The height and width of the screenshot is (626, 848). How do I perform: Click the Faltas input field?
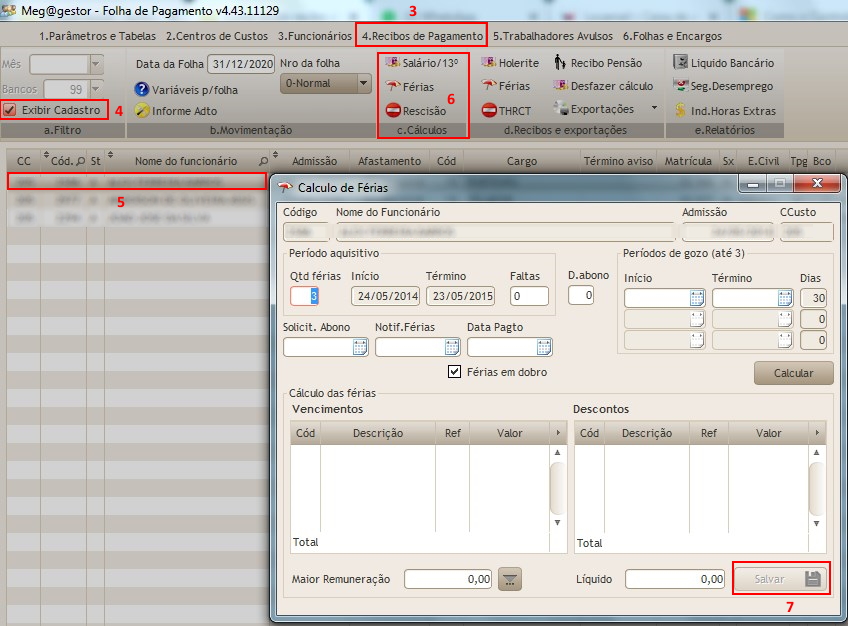tap(528, 296)
